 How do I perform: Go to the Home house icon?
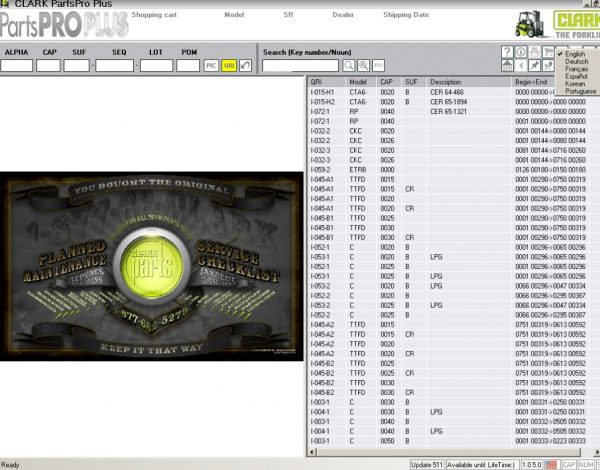507,65
